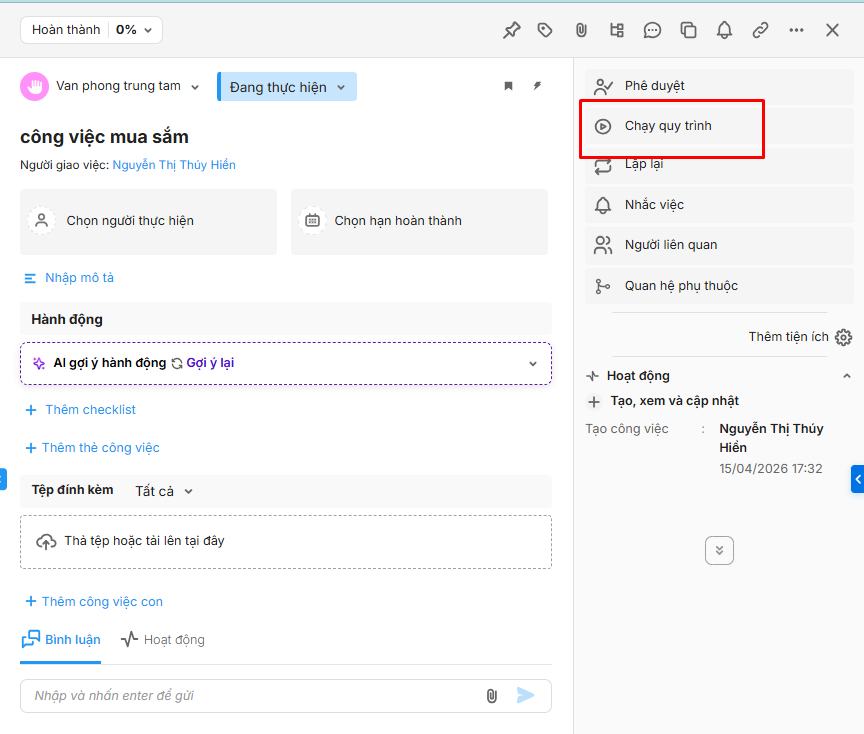Screen dimensions: 864x734
Task: Click the Chạy quy trình button
Action: [x=667, y=126]
